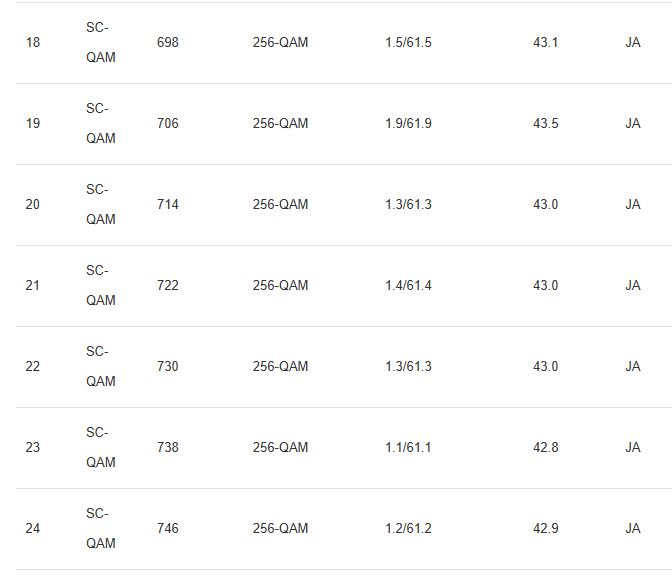Select the power level 1.4/61.4
Viewport: 672px width, 578px height.
[x=408, y=286]
